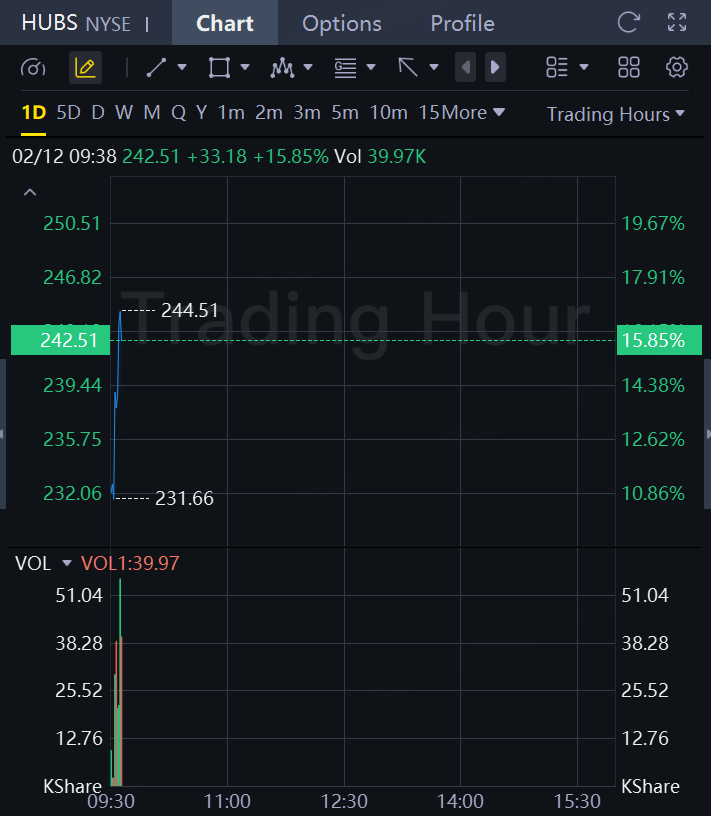Toggle the yellow pencil drawing mode
The height and width of the screenshot is (816, 711).
[85, 68]
